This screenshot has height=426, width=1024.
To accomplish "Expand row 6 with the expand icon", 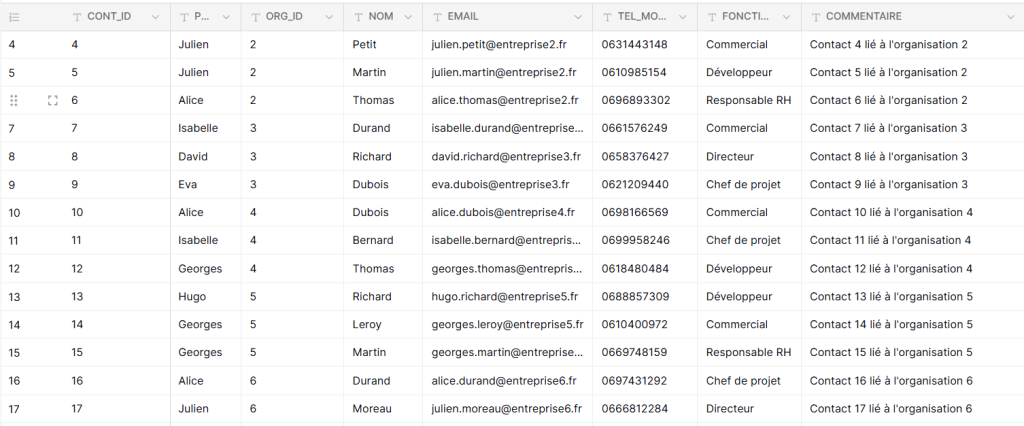I will tap(53, 101).
